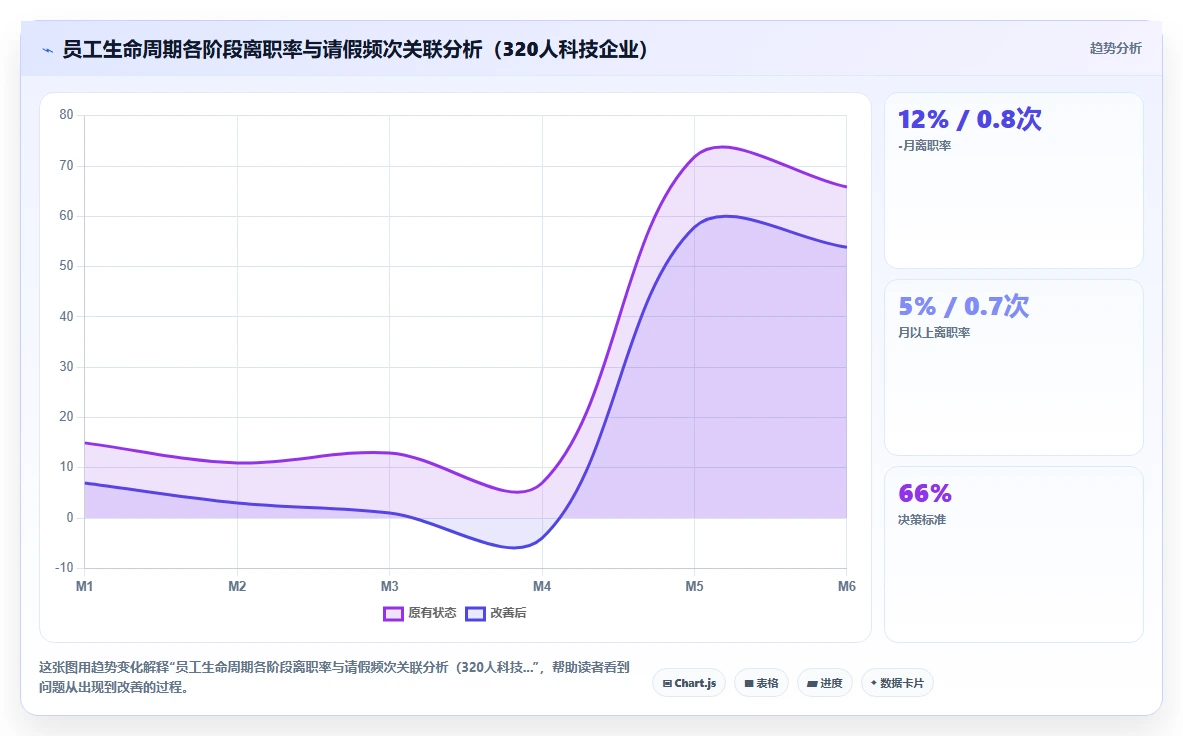Viewport: 1183px width, 736px height.
Task: Select the 数据卡片 tag
Action: [x=897, y=683]
